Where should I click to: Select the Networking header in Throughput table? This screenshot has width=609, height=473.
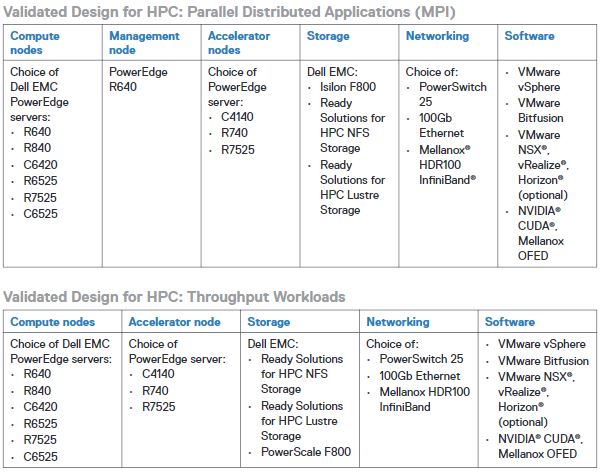398,322
